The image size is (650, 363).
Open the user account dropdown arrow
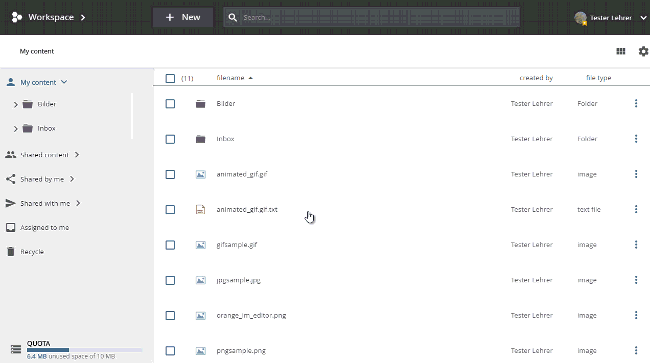[643, 18]
